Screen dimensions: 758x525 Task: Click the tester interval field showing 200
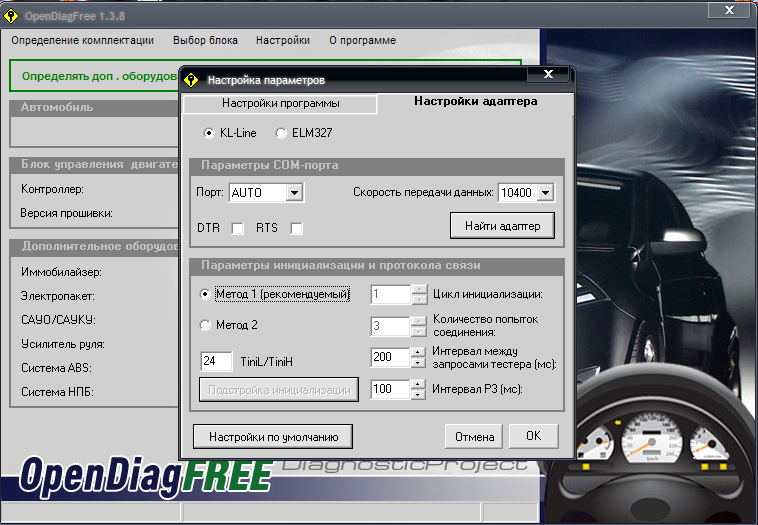coord(390,357)
